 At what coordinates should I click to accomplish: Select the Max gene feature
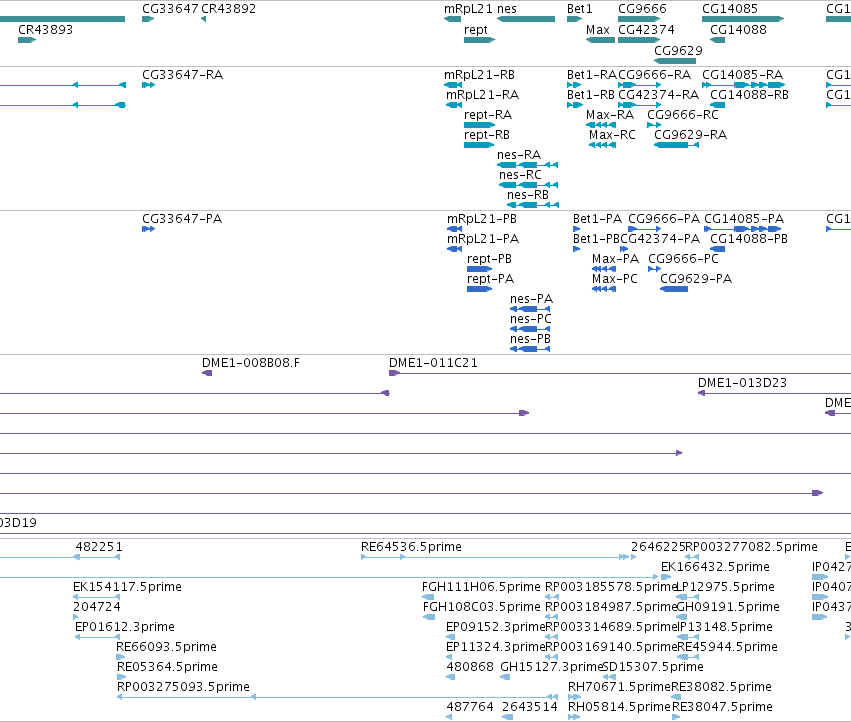click(600, 40)
